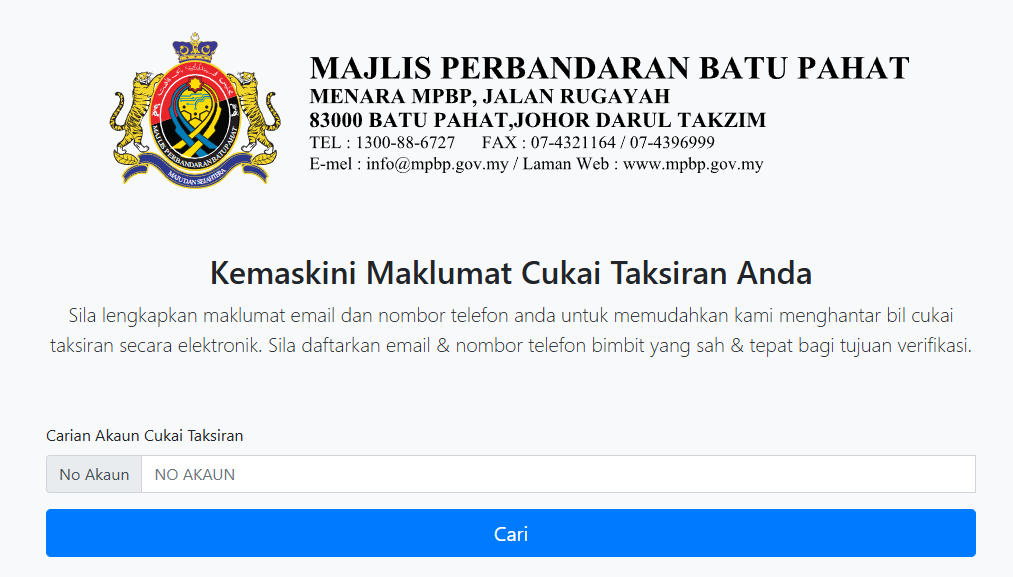Viewport: 1013px width, 577px height.
Task: Click the crown atop the council crest
Action: coord(195,47)
